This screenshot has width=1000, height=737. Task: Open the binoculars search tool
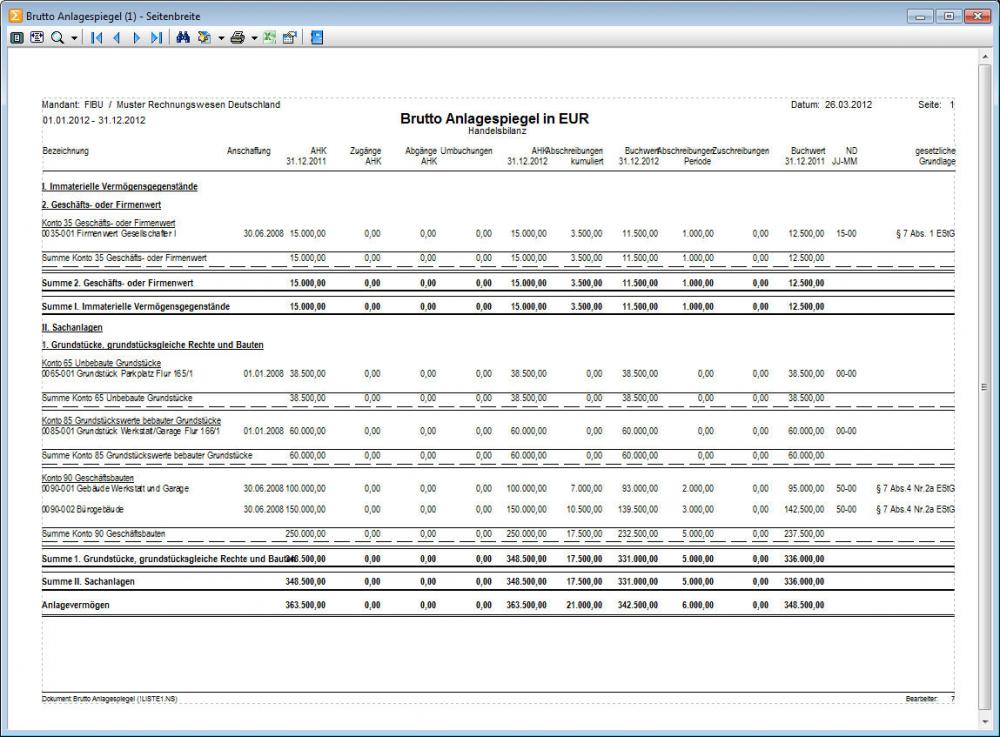click(183, 38)
